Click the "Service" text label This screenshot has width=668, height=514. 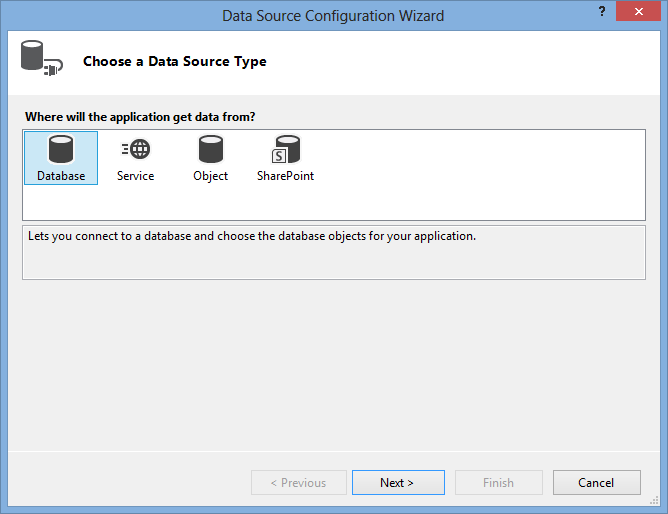pyautogui.click(x=135, y=176)
